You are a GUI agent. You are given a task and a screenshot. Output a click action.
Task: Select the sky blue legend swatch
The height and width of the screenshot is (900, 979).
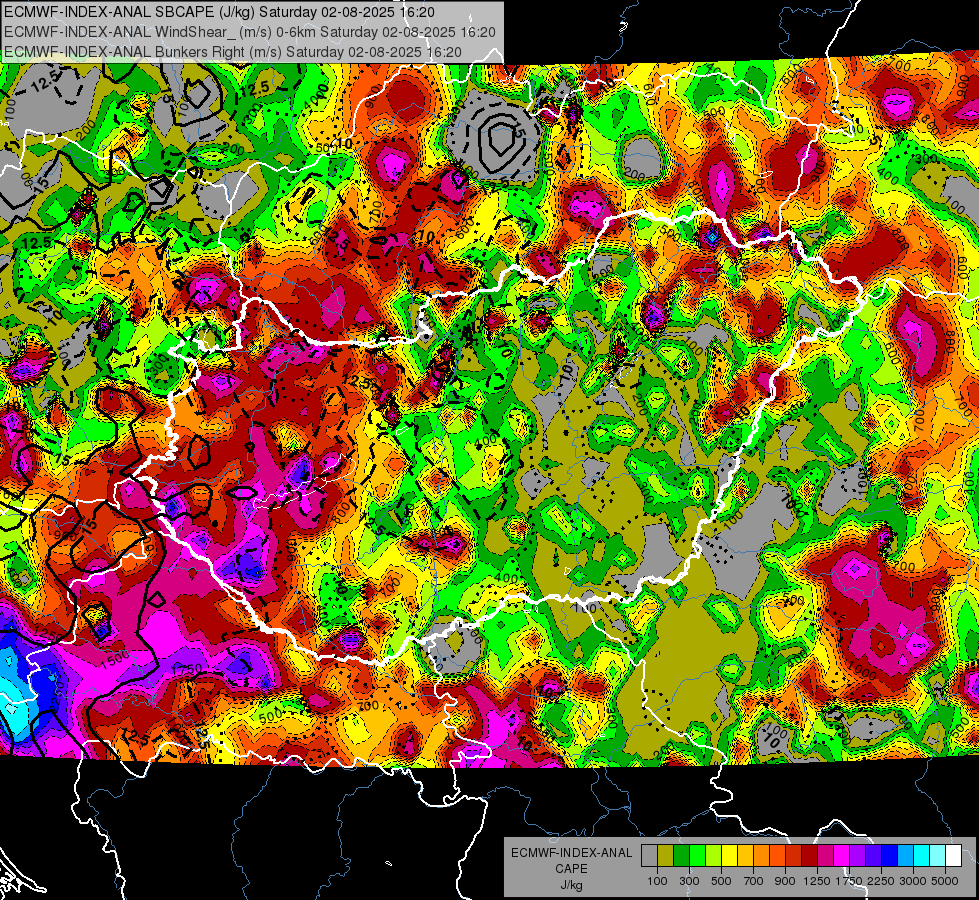point(905,856)
